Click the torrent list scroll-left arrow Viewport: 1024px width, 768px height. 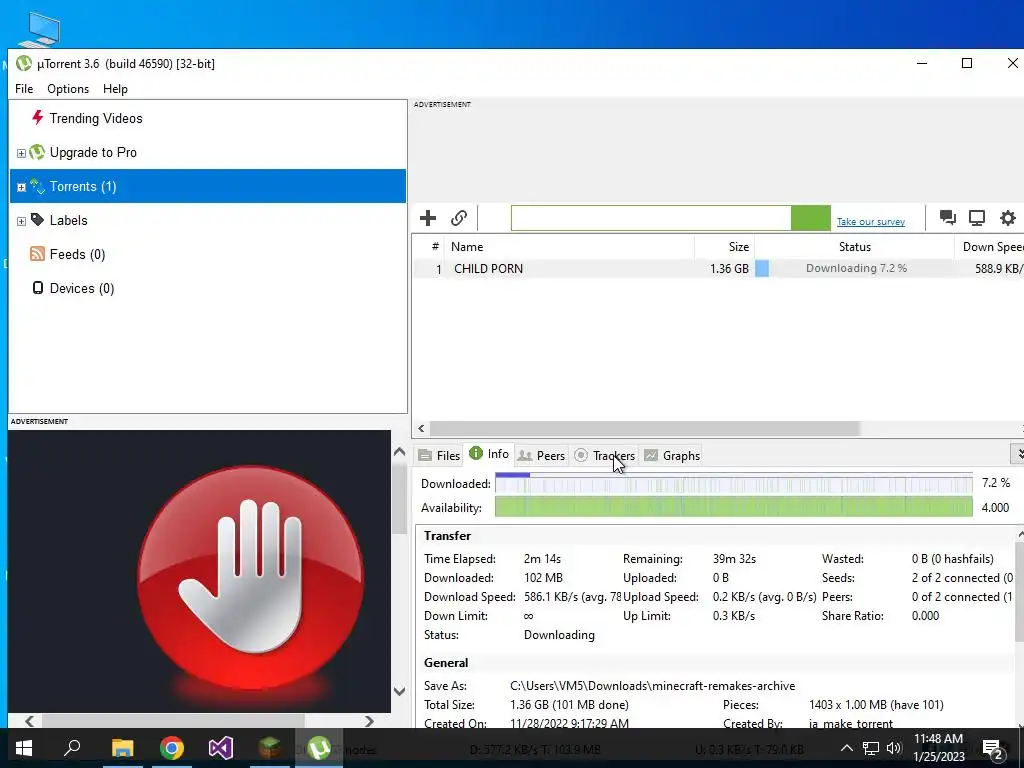[x=421, y=428]
